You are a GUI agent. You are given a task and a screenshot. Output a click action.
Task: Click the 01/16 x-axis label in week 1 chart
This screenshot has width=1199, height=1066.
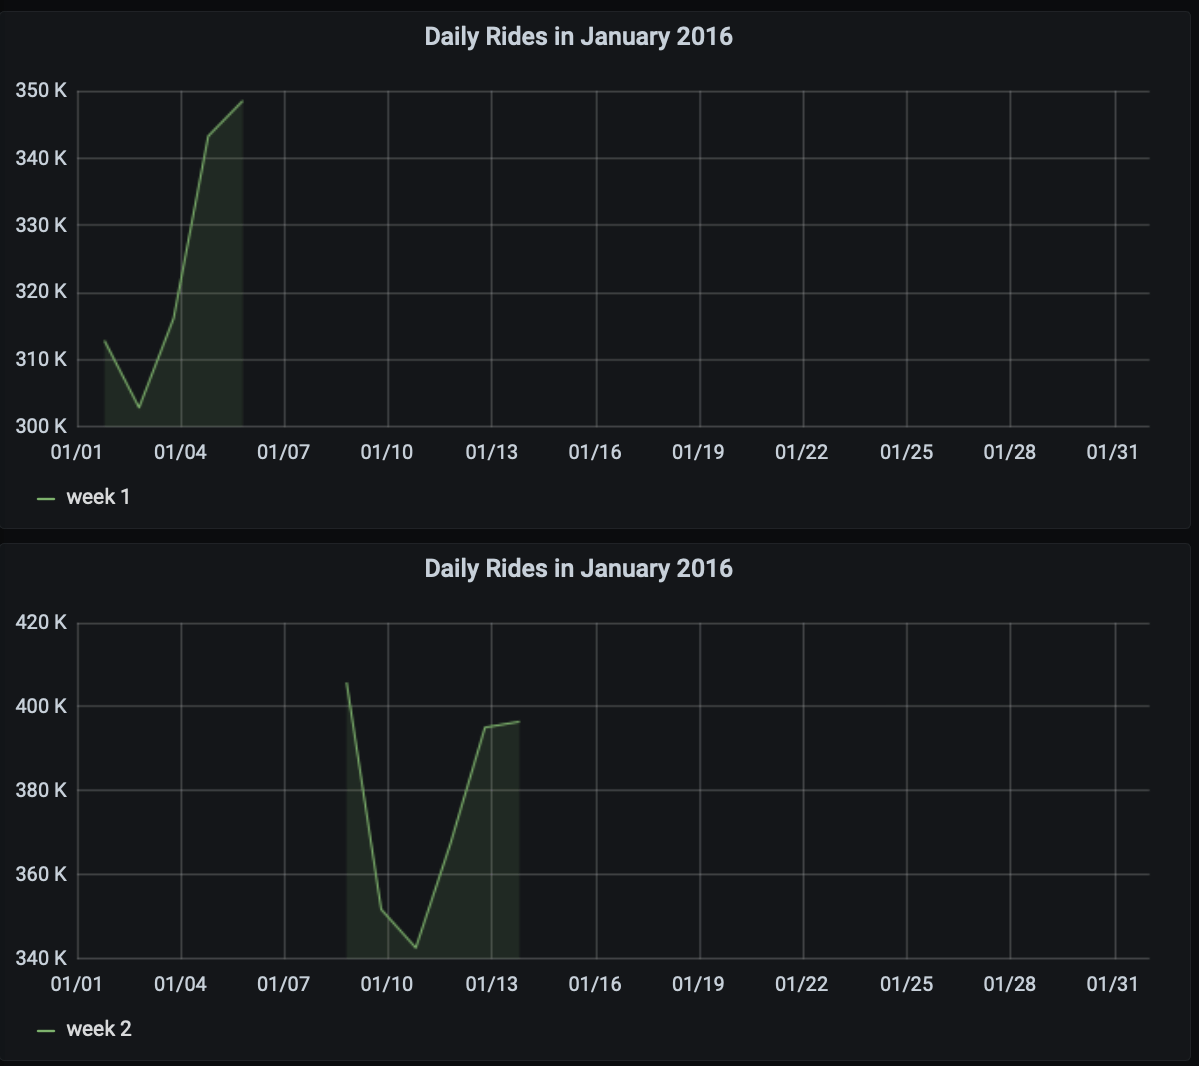click(595, 452)
